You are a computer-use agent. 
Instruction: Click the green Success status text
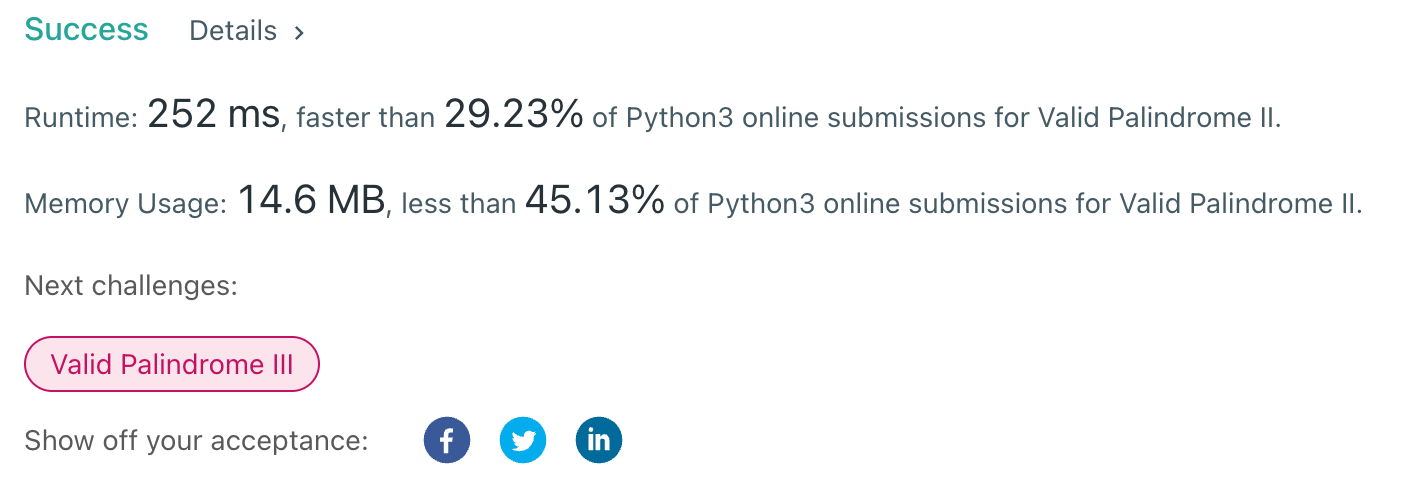click(x=86, y=30)
